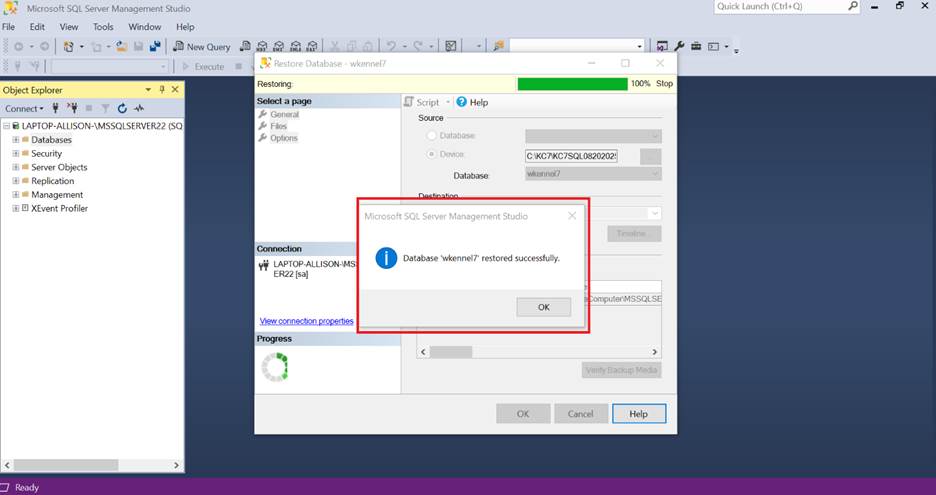Click the search icon in Quick Launch

click(x=853, y=6)
